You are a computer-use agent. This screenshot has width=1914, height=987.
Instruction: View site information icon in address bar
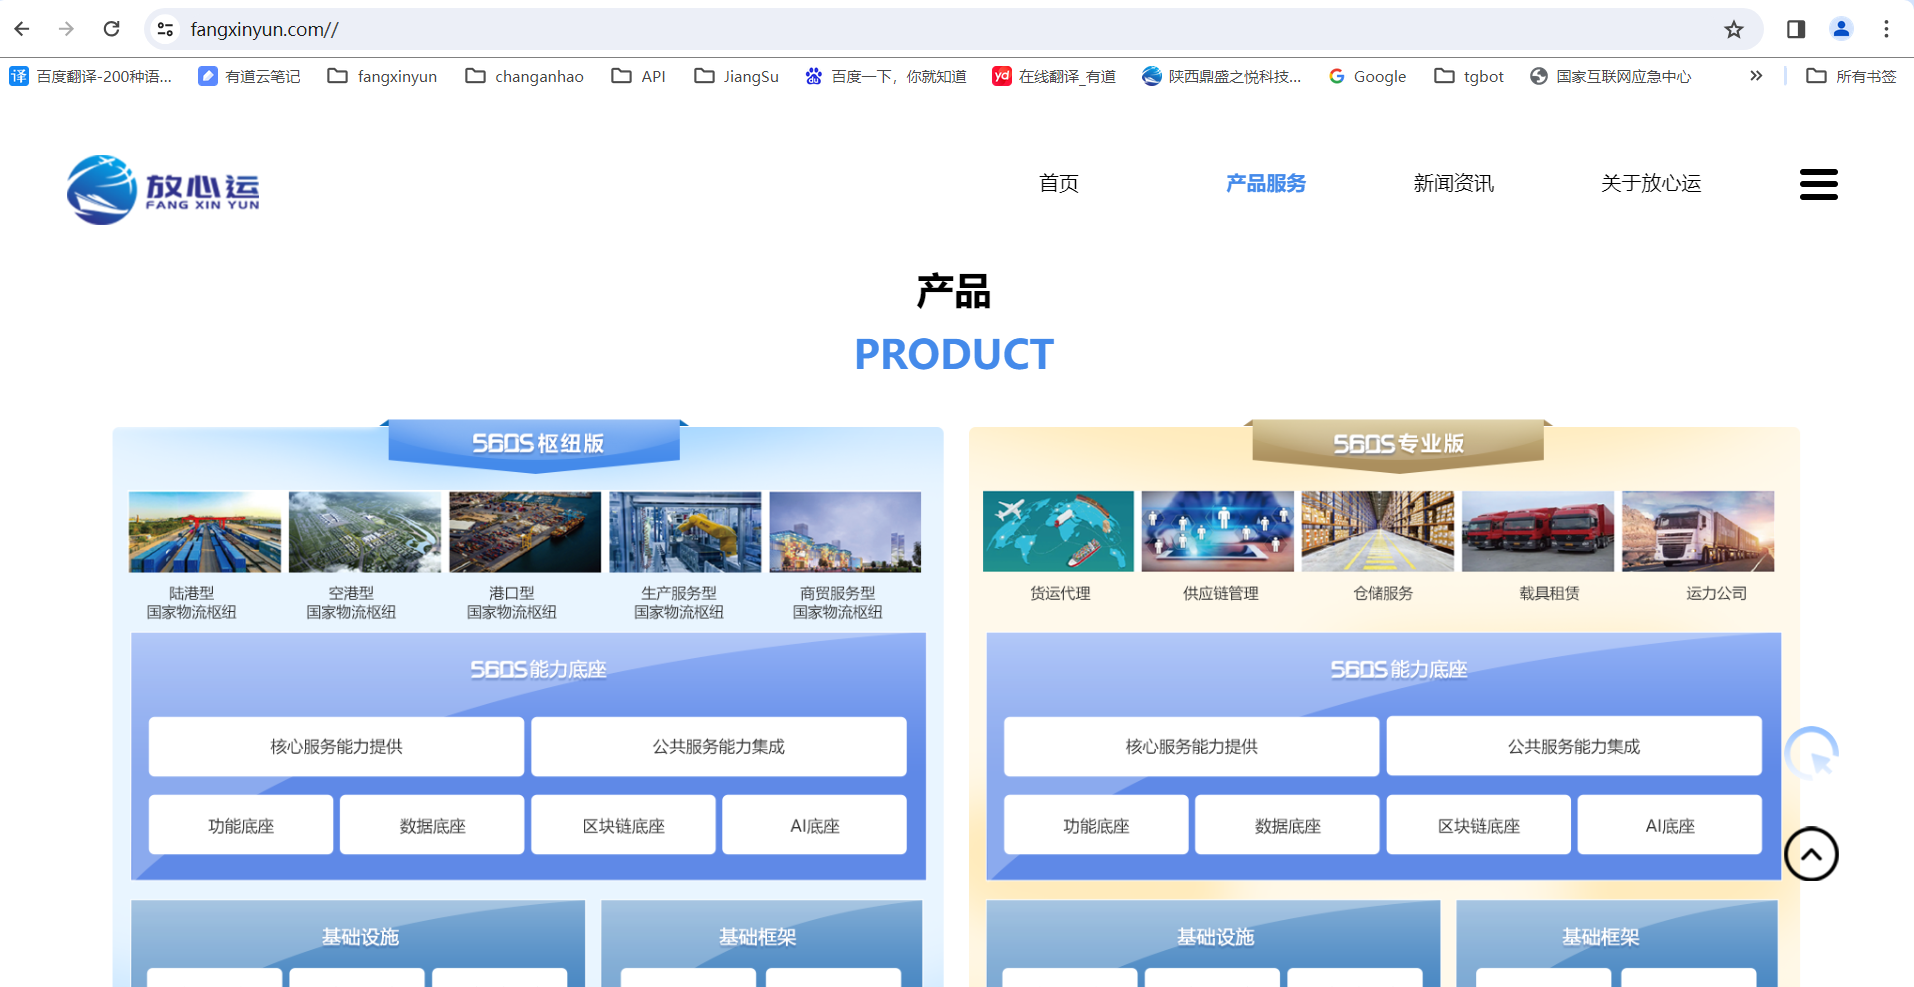(165, 29)
